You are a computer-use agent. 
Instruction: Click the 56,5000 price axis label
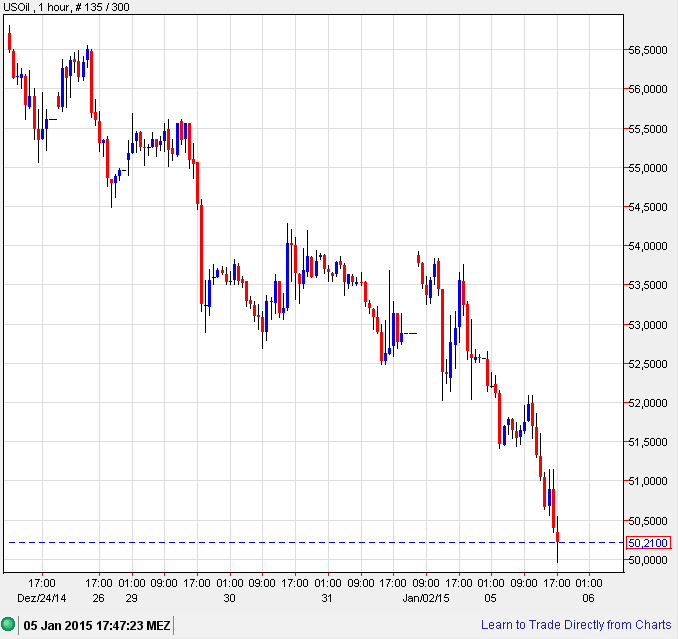tap(648, 50)
